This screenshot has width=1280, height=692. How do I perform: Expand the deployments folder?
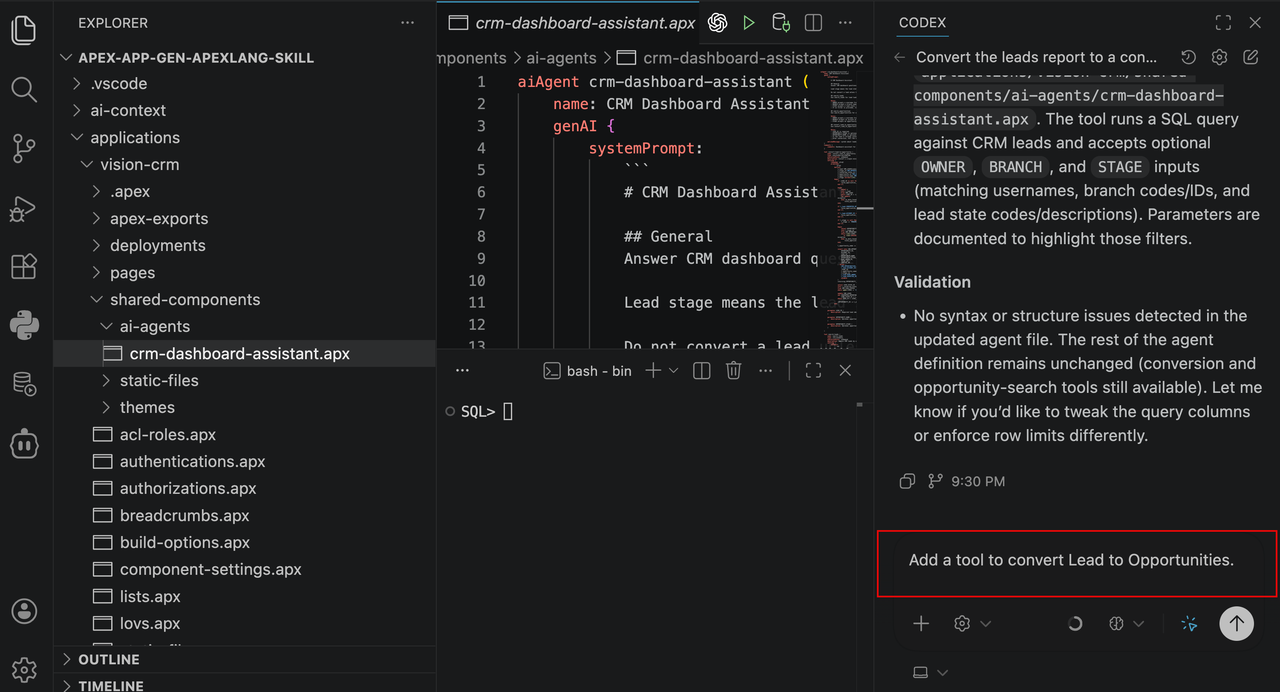158,246
